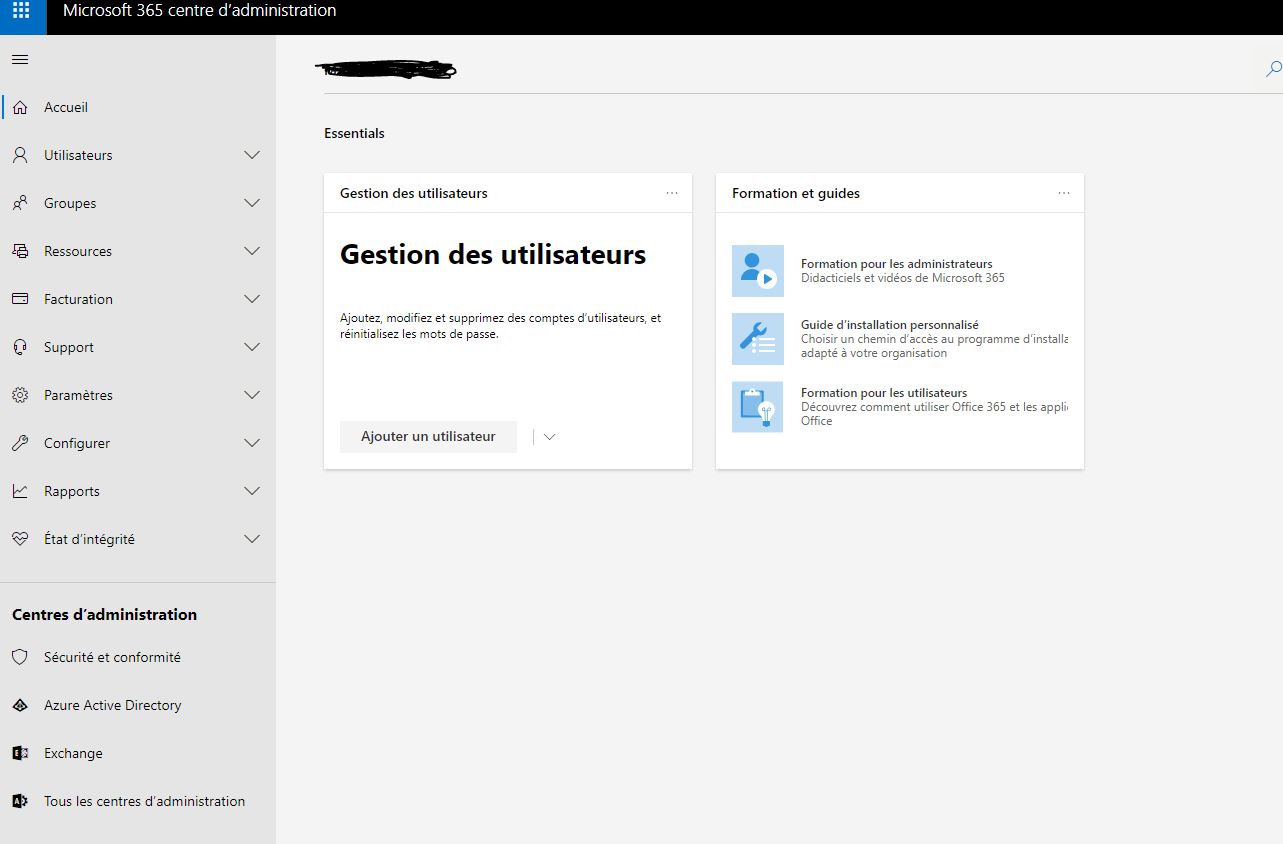This screenshot has width=1283, height=844.
Task: Open Gestion des utilisateurs card options ellipsis
Action: (672, 193)
